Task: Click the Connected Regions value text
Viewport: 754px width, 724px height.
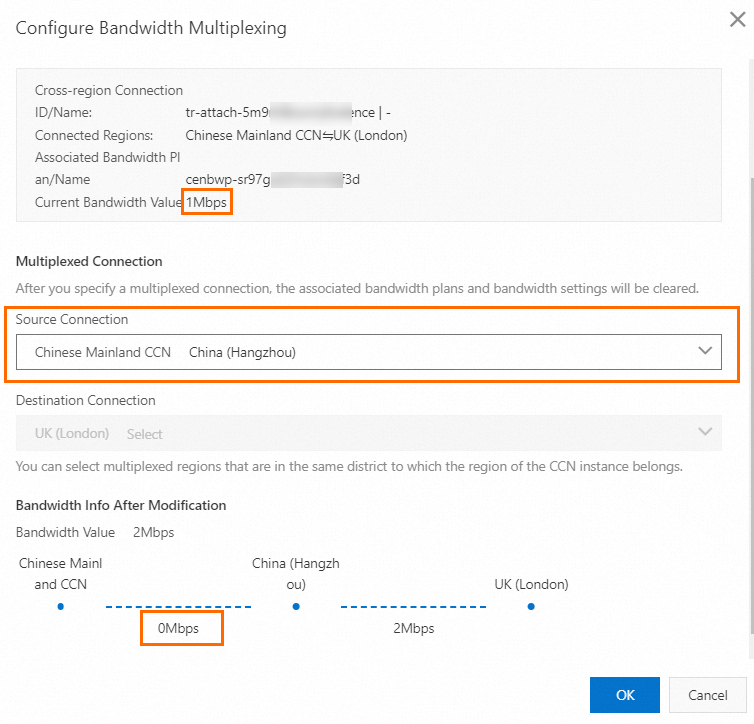Action: point(296,135)
